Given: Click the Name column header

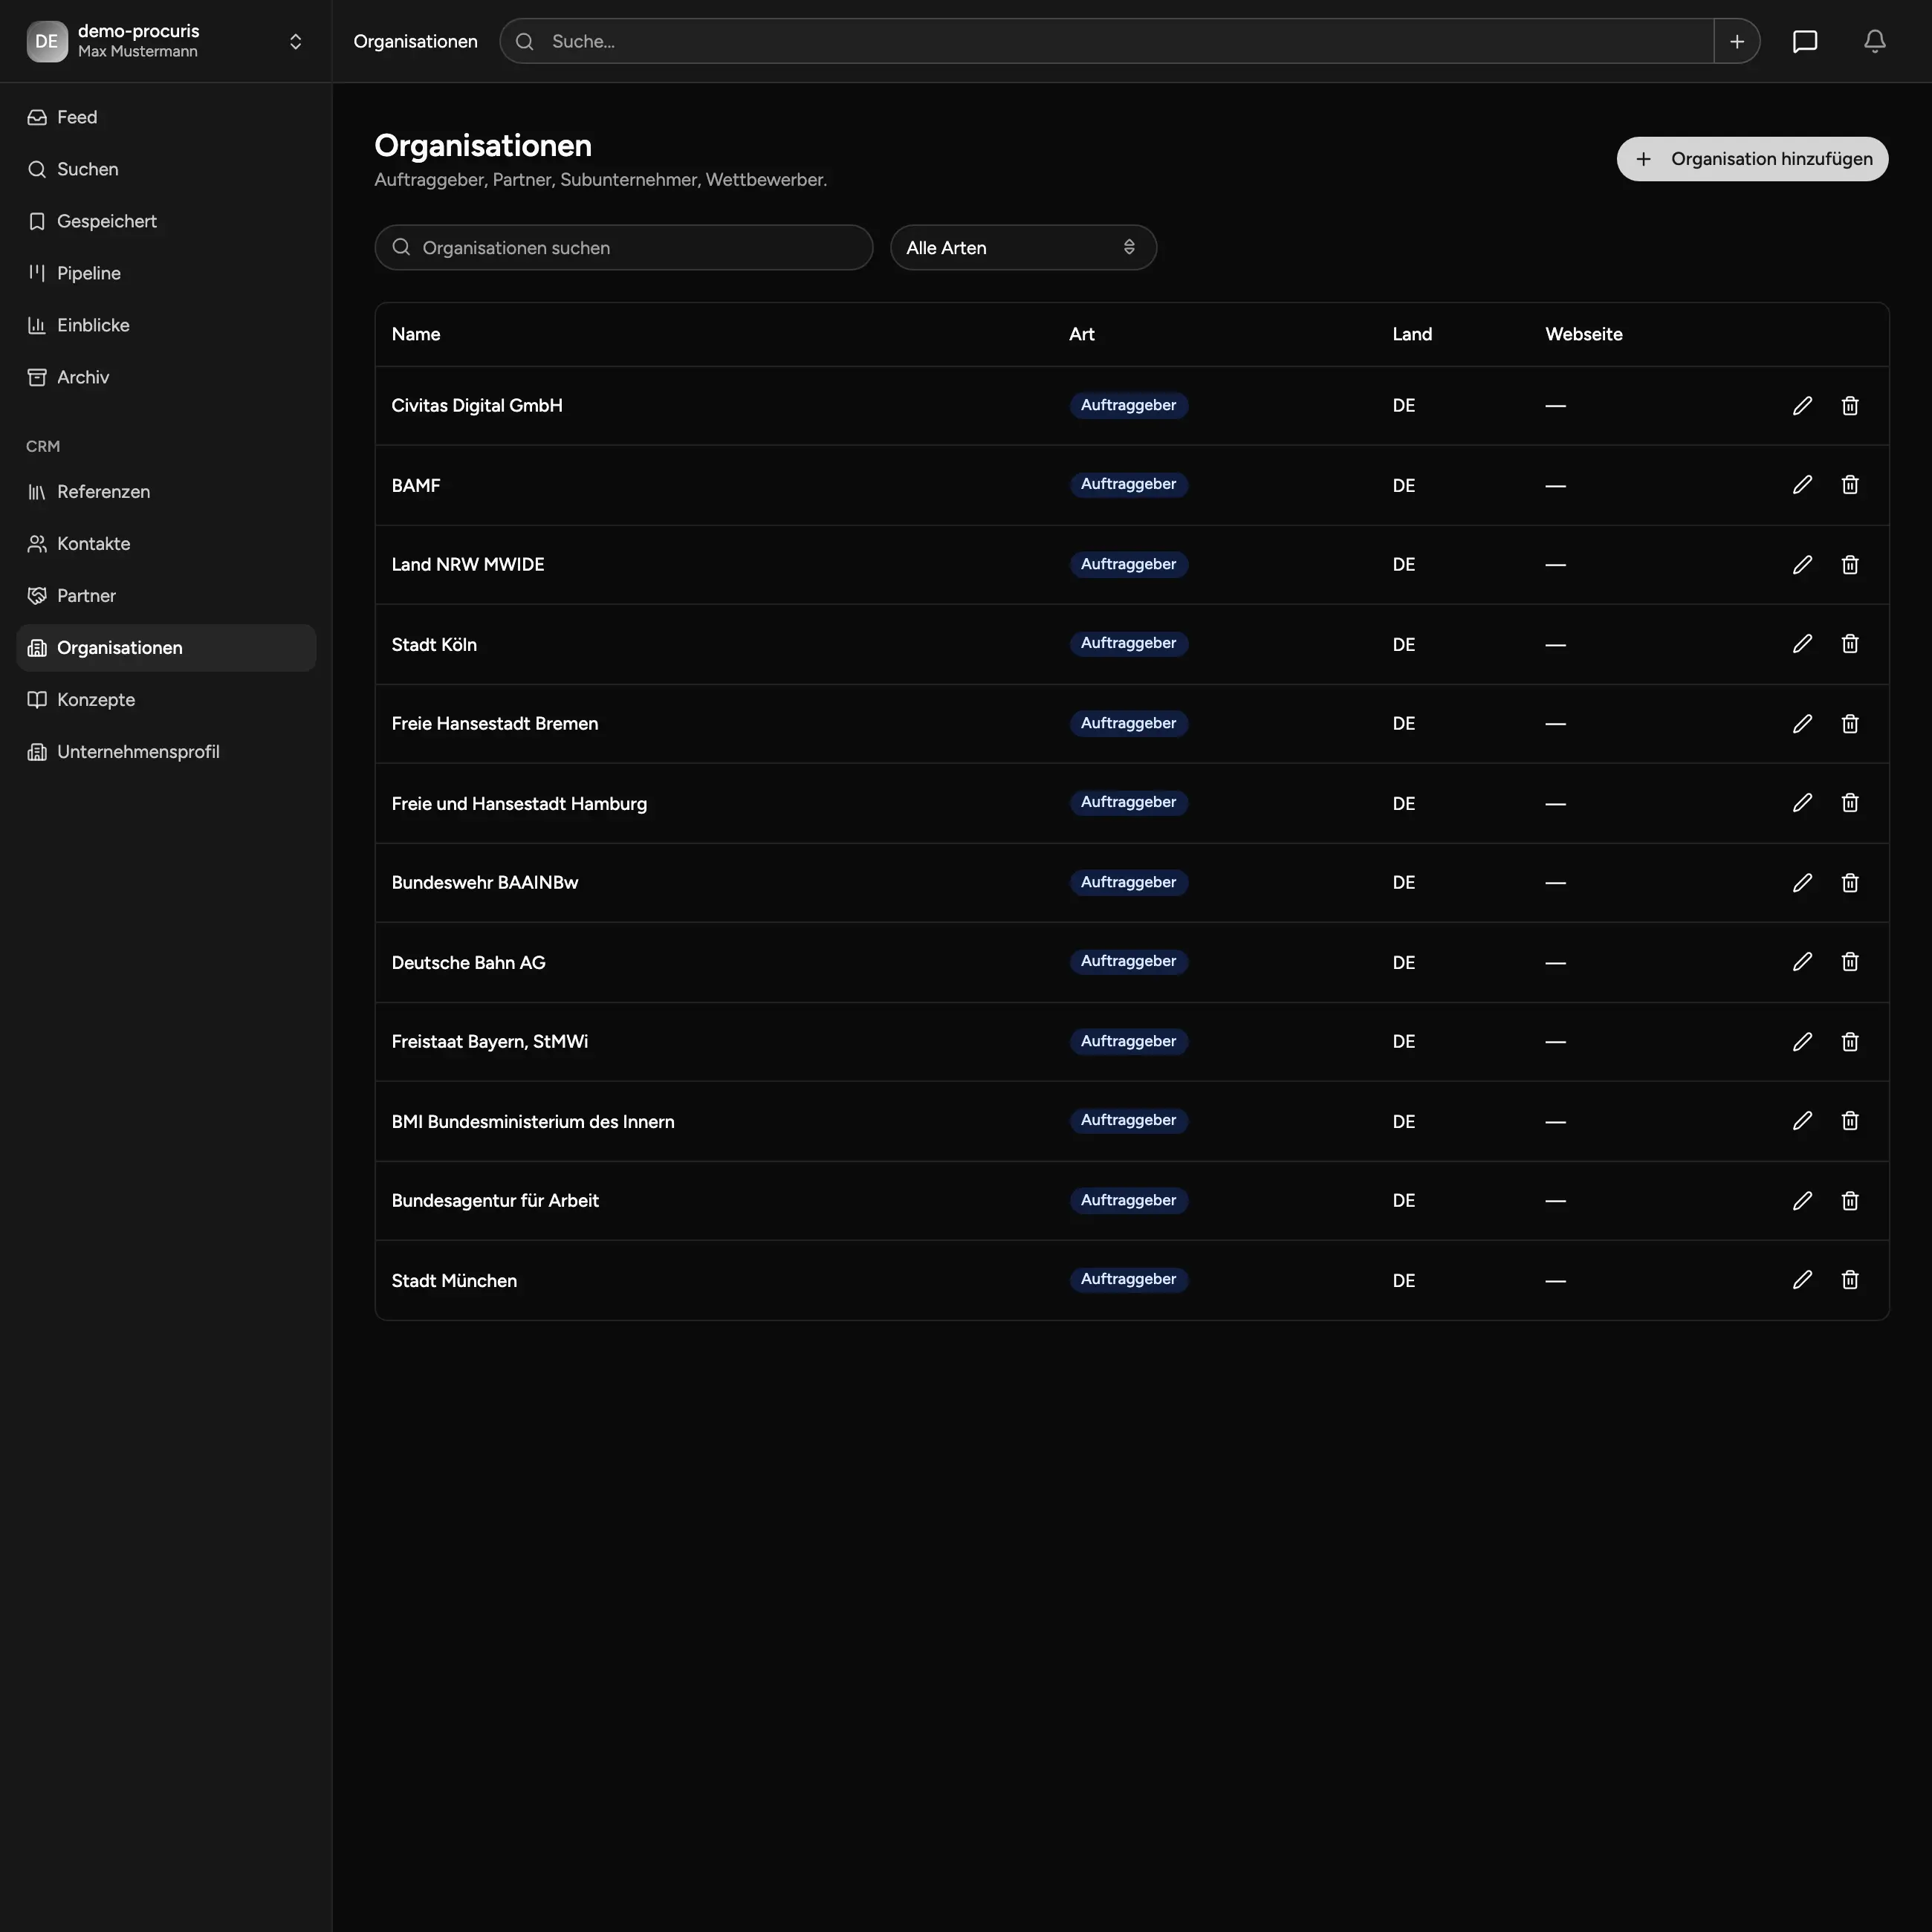Looking at the screenshot, I should [416, 334].
